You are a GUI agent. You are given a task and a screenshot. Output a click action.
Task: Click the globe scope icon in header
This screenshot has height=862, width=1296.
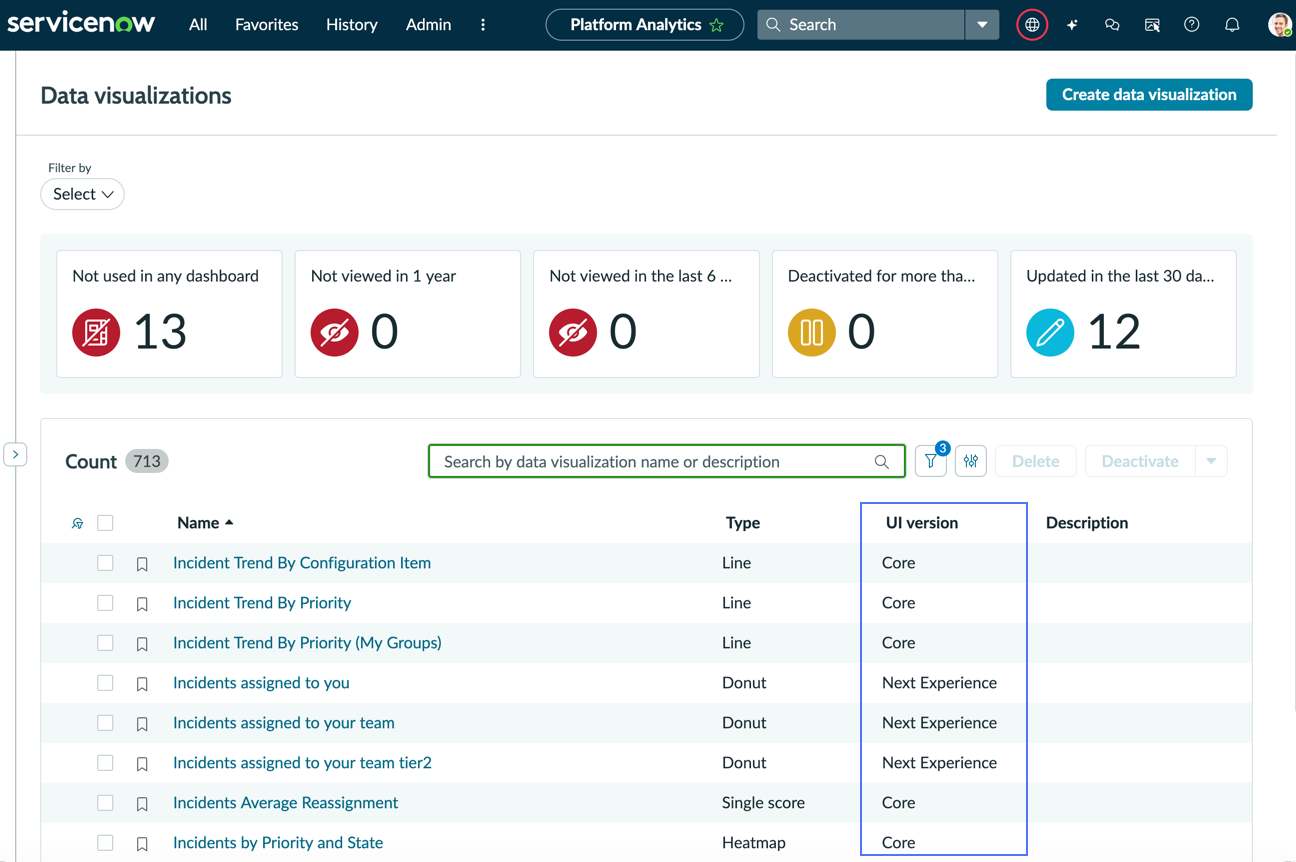click(x=1032, y=24)
